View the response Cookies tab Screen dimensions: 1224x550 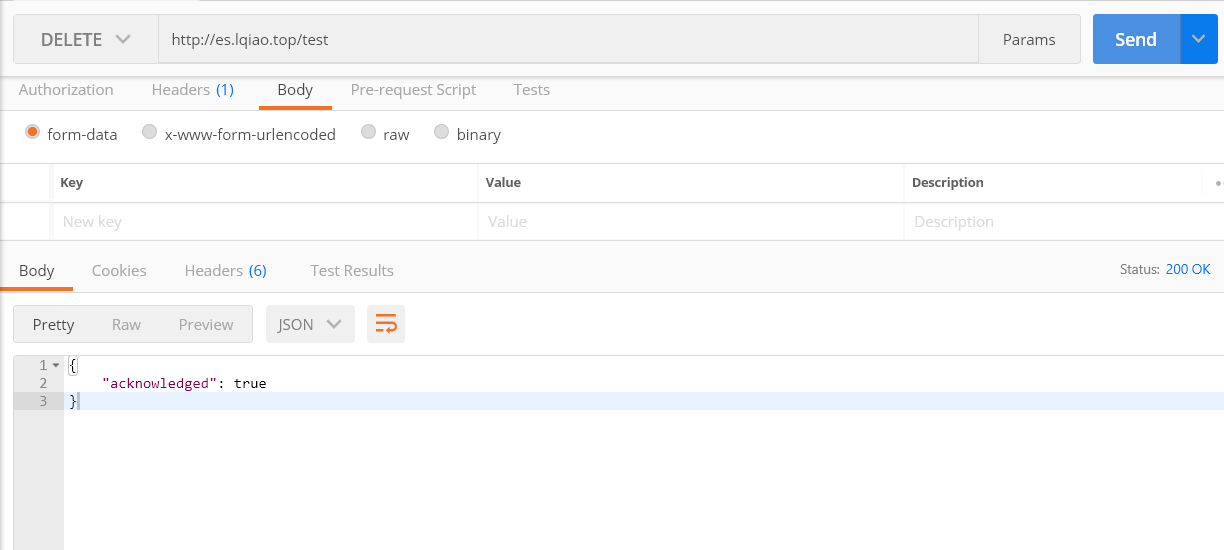(x=119, y=271)
